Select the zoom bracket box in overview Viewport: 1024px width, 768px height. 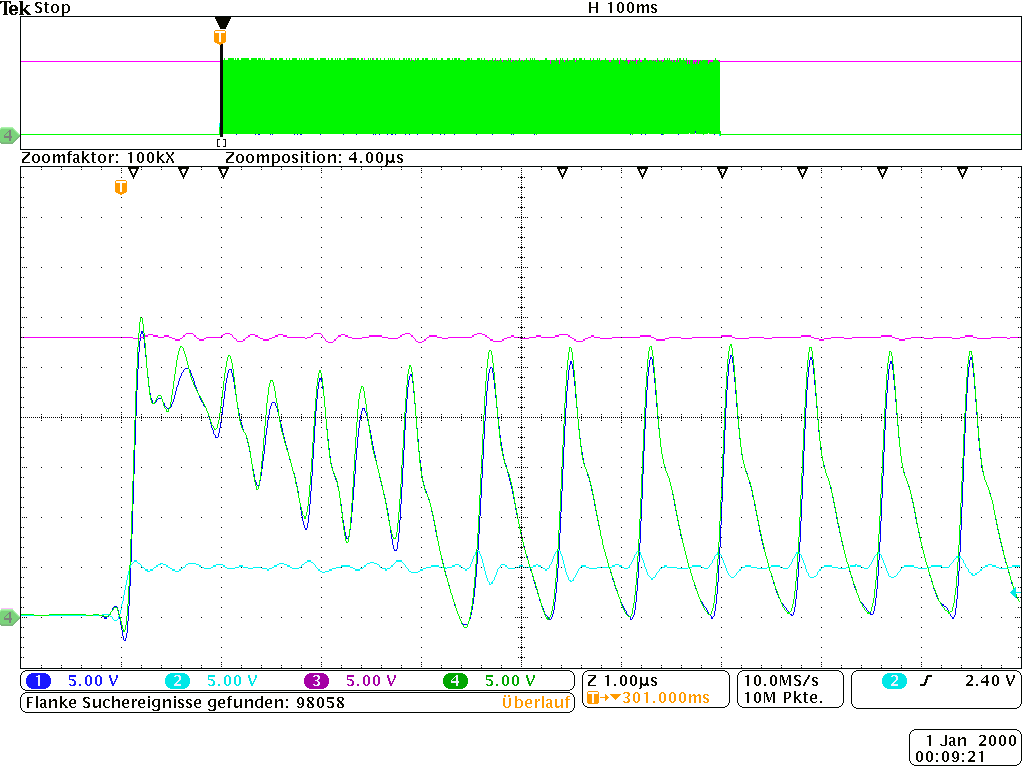221,142
